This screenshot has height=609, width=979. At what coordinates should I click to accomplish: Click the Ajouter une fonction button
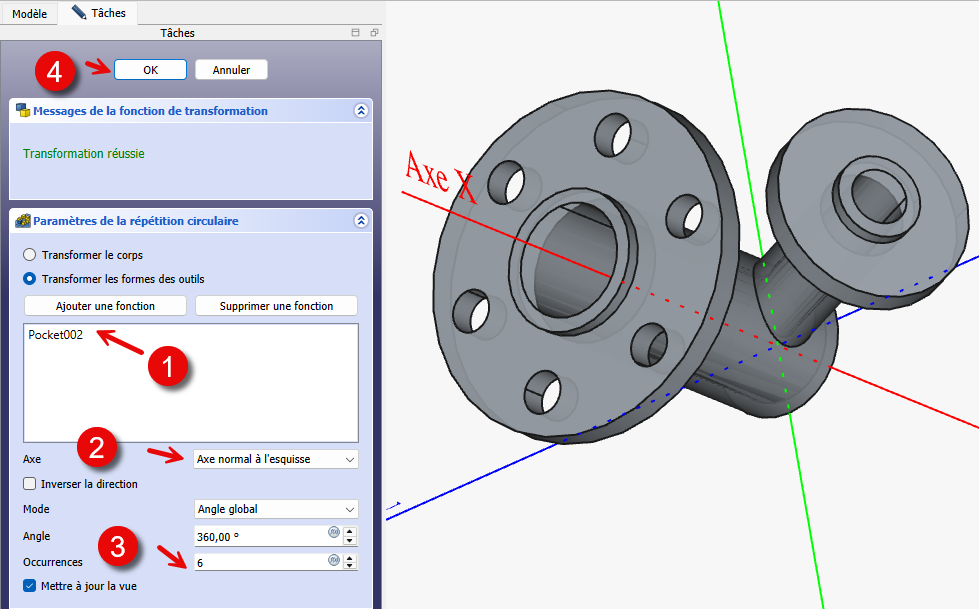click(105, 306)
